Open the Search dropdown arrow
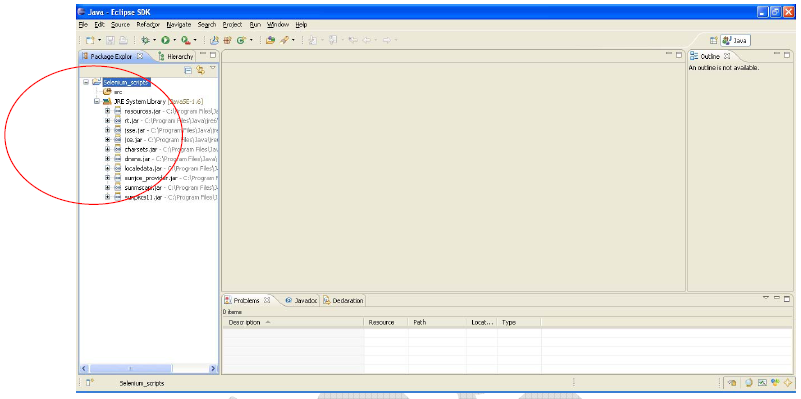The height and width of the screenshot is (399, 801). [293, 40]
